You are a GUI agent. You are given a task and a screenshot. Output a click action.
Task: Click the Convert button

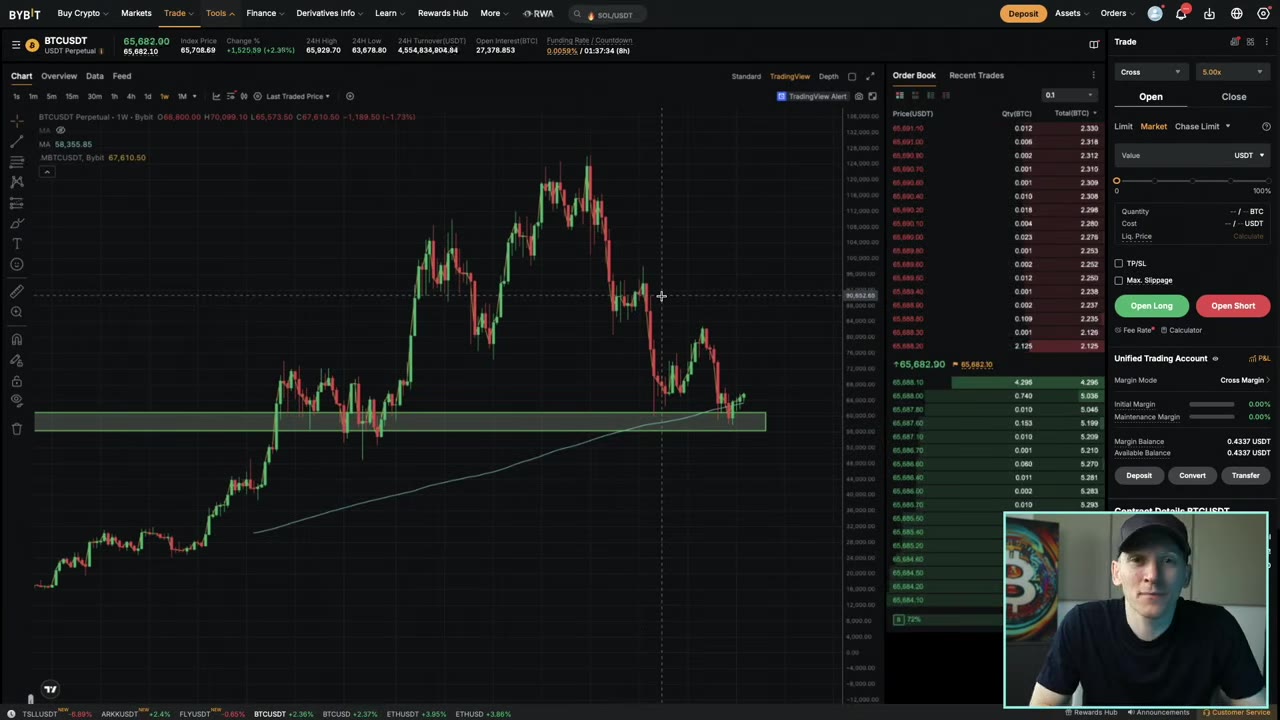click(1192, 476)
